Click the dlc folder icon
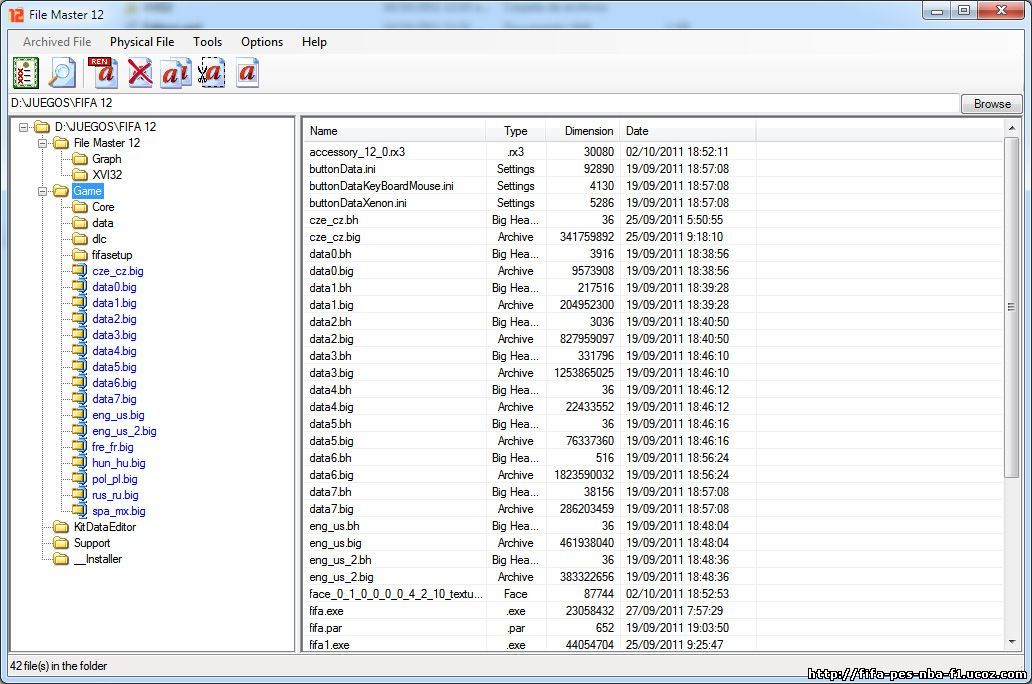The image size is (1032, 684). (80, 239)
